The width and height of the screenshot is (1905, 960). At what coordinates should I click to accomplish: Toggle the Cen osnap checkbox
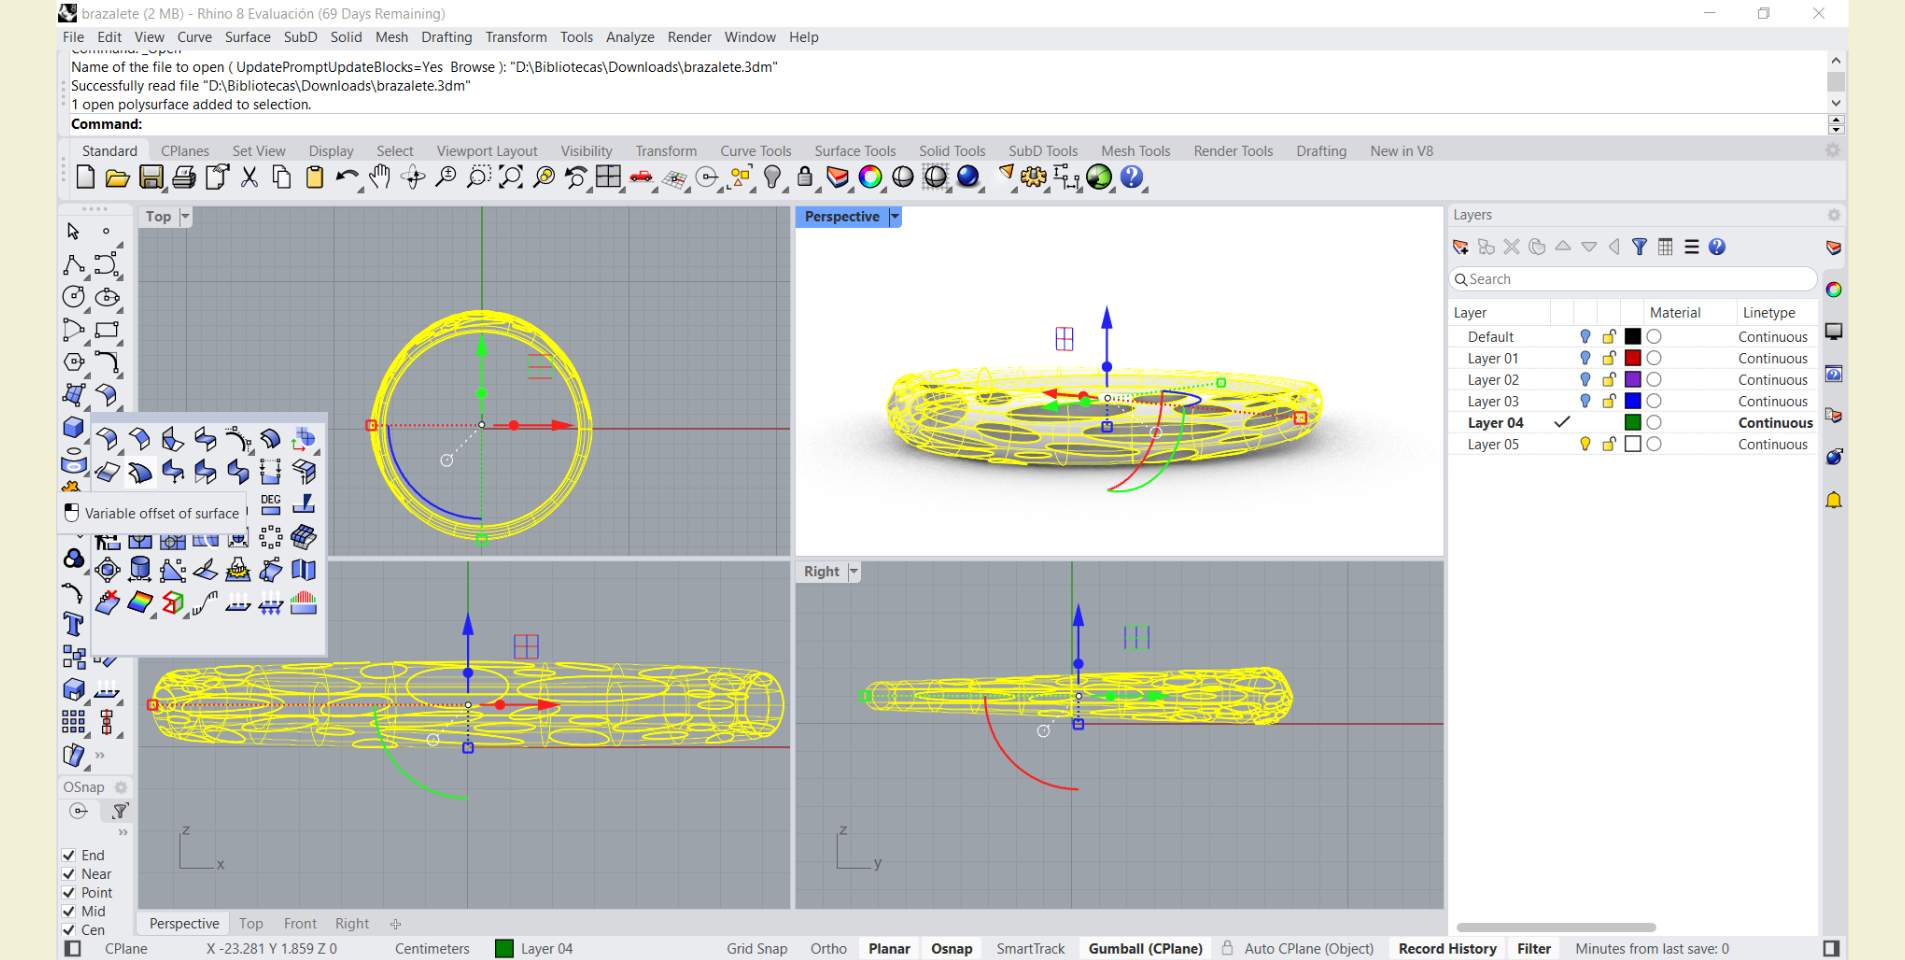(x=69, y=930)
